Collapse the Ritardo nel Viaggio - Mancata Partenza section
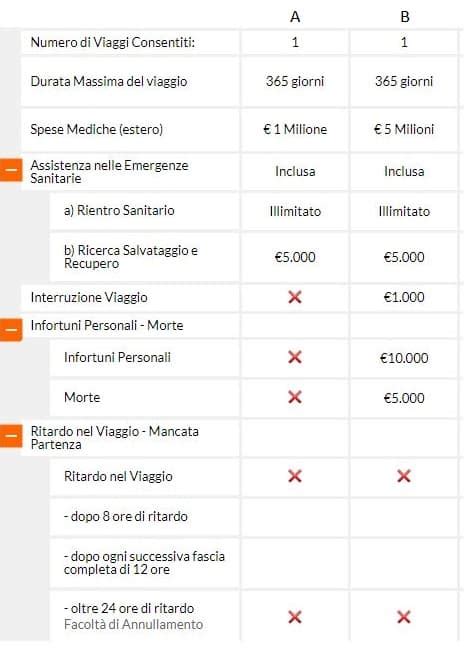 [11, 436]
